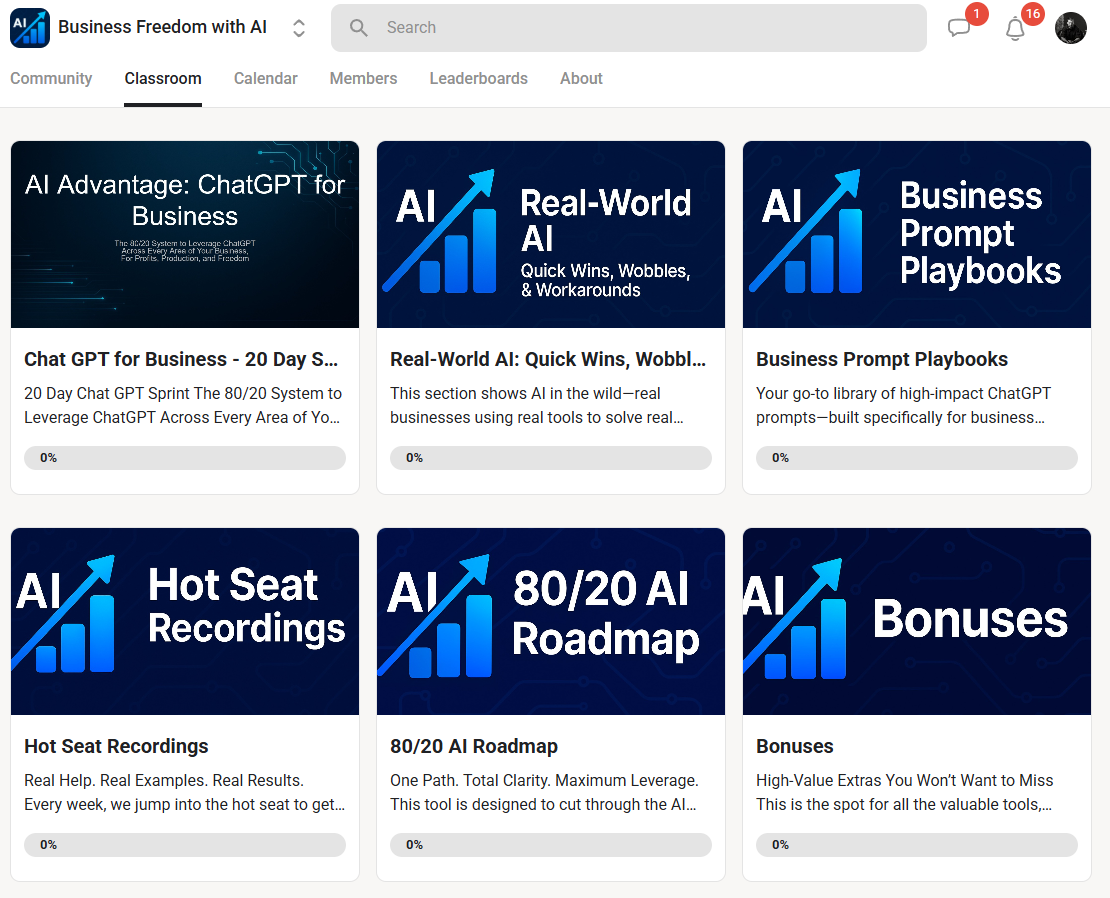Click the Business Freedom with AI logo icon
This screenshot has height=898, width=1110.
coord(30,28)
